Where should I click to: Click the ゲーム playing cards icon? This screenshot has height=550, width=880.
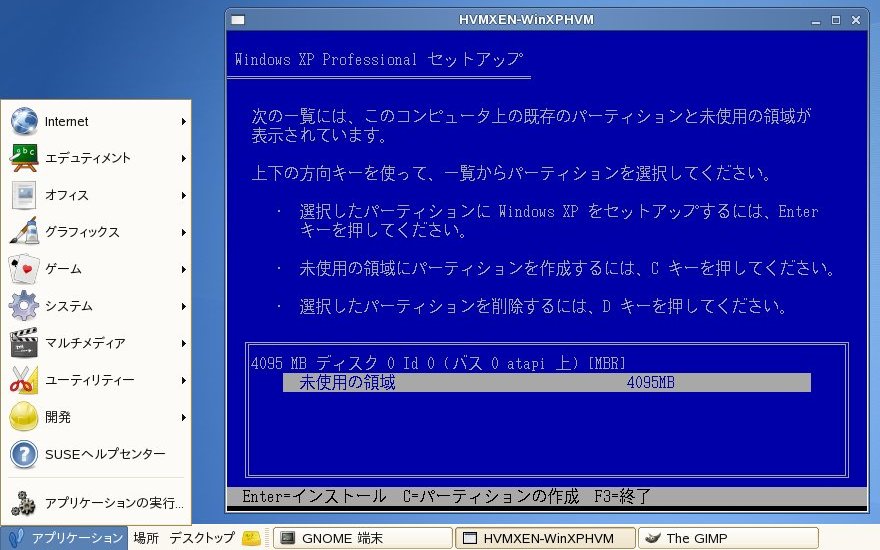point(24,269)
